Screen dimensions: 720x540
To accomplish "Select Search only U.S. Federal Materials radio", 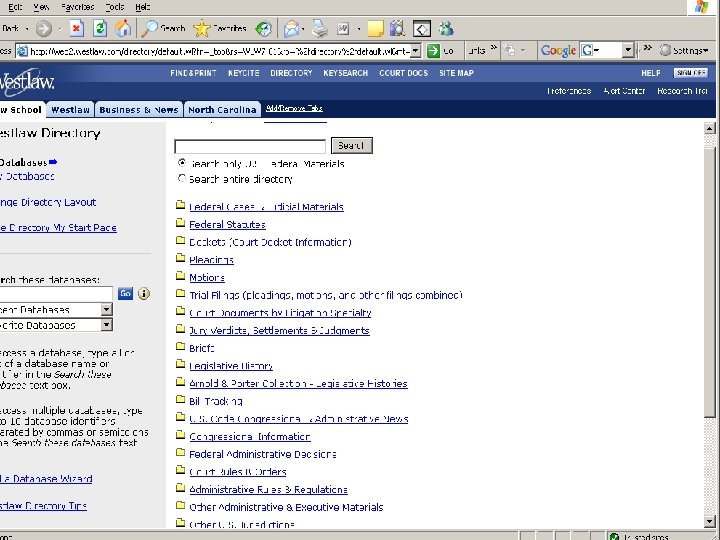I will tap(182, 163).
